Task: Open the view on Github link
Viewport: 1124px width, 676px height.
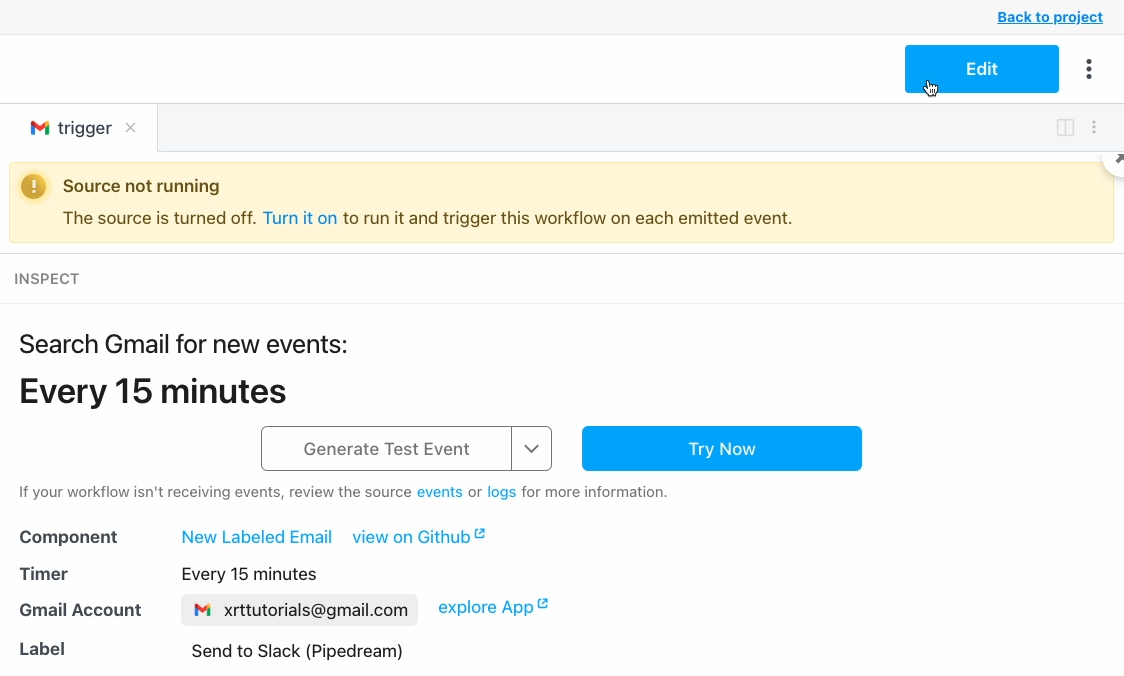Action: [x=411, y=537]
